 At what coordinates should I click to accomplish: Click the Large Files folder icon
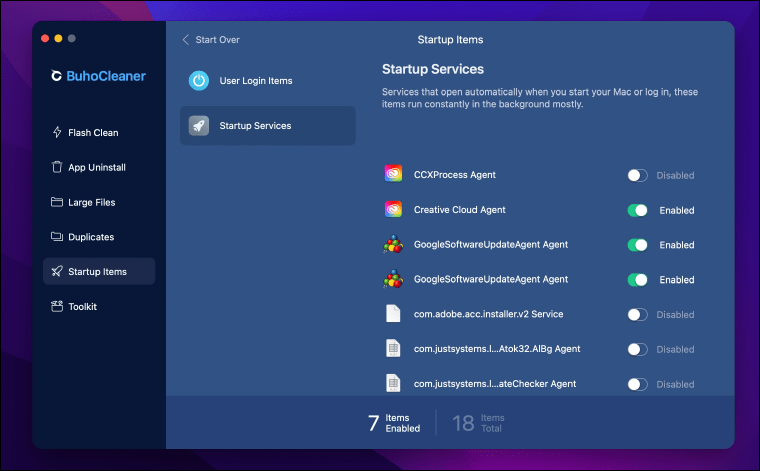coord(57,202)
